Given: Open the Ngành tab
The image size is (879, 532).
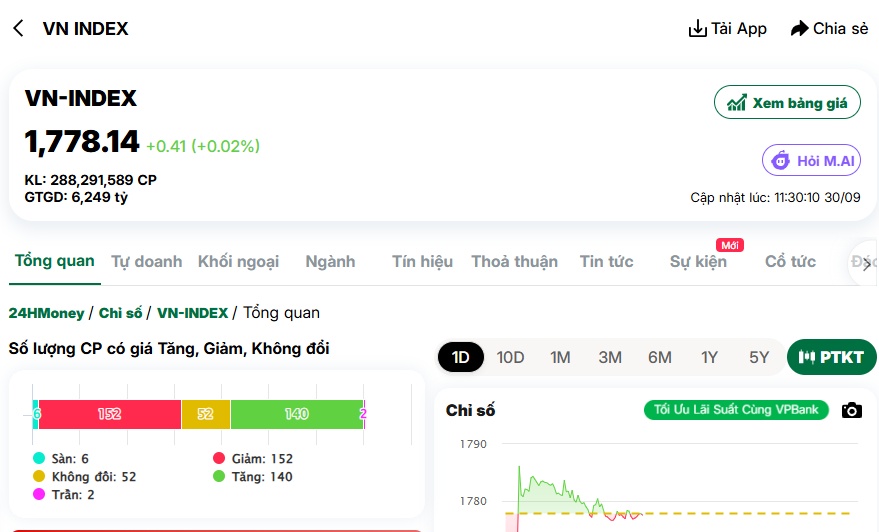Looking at the screenshot, I should point(330,262).
